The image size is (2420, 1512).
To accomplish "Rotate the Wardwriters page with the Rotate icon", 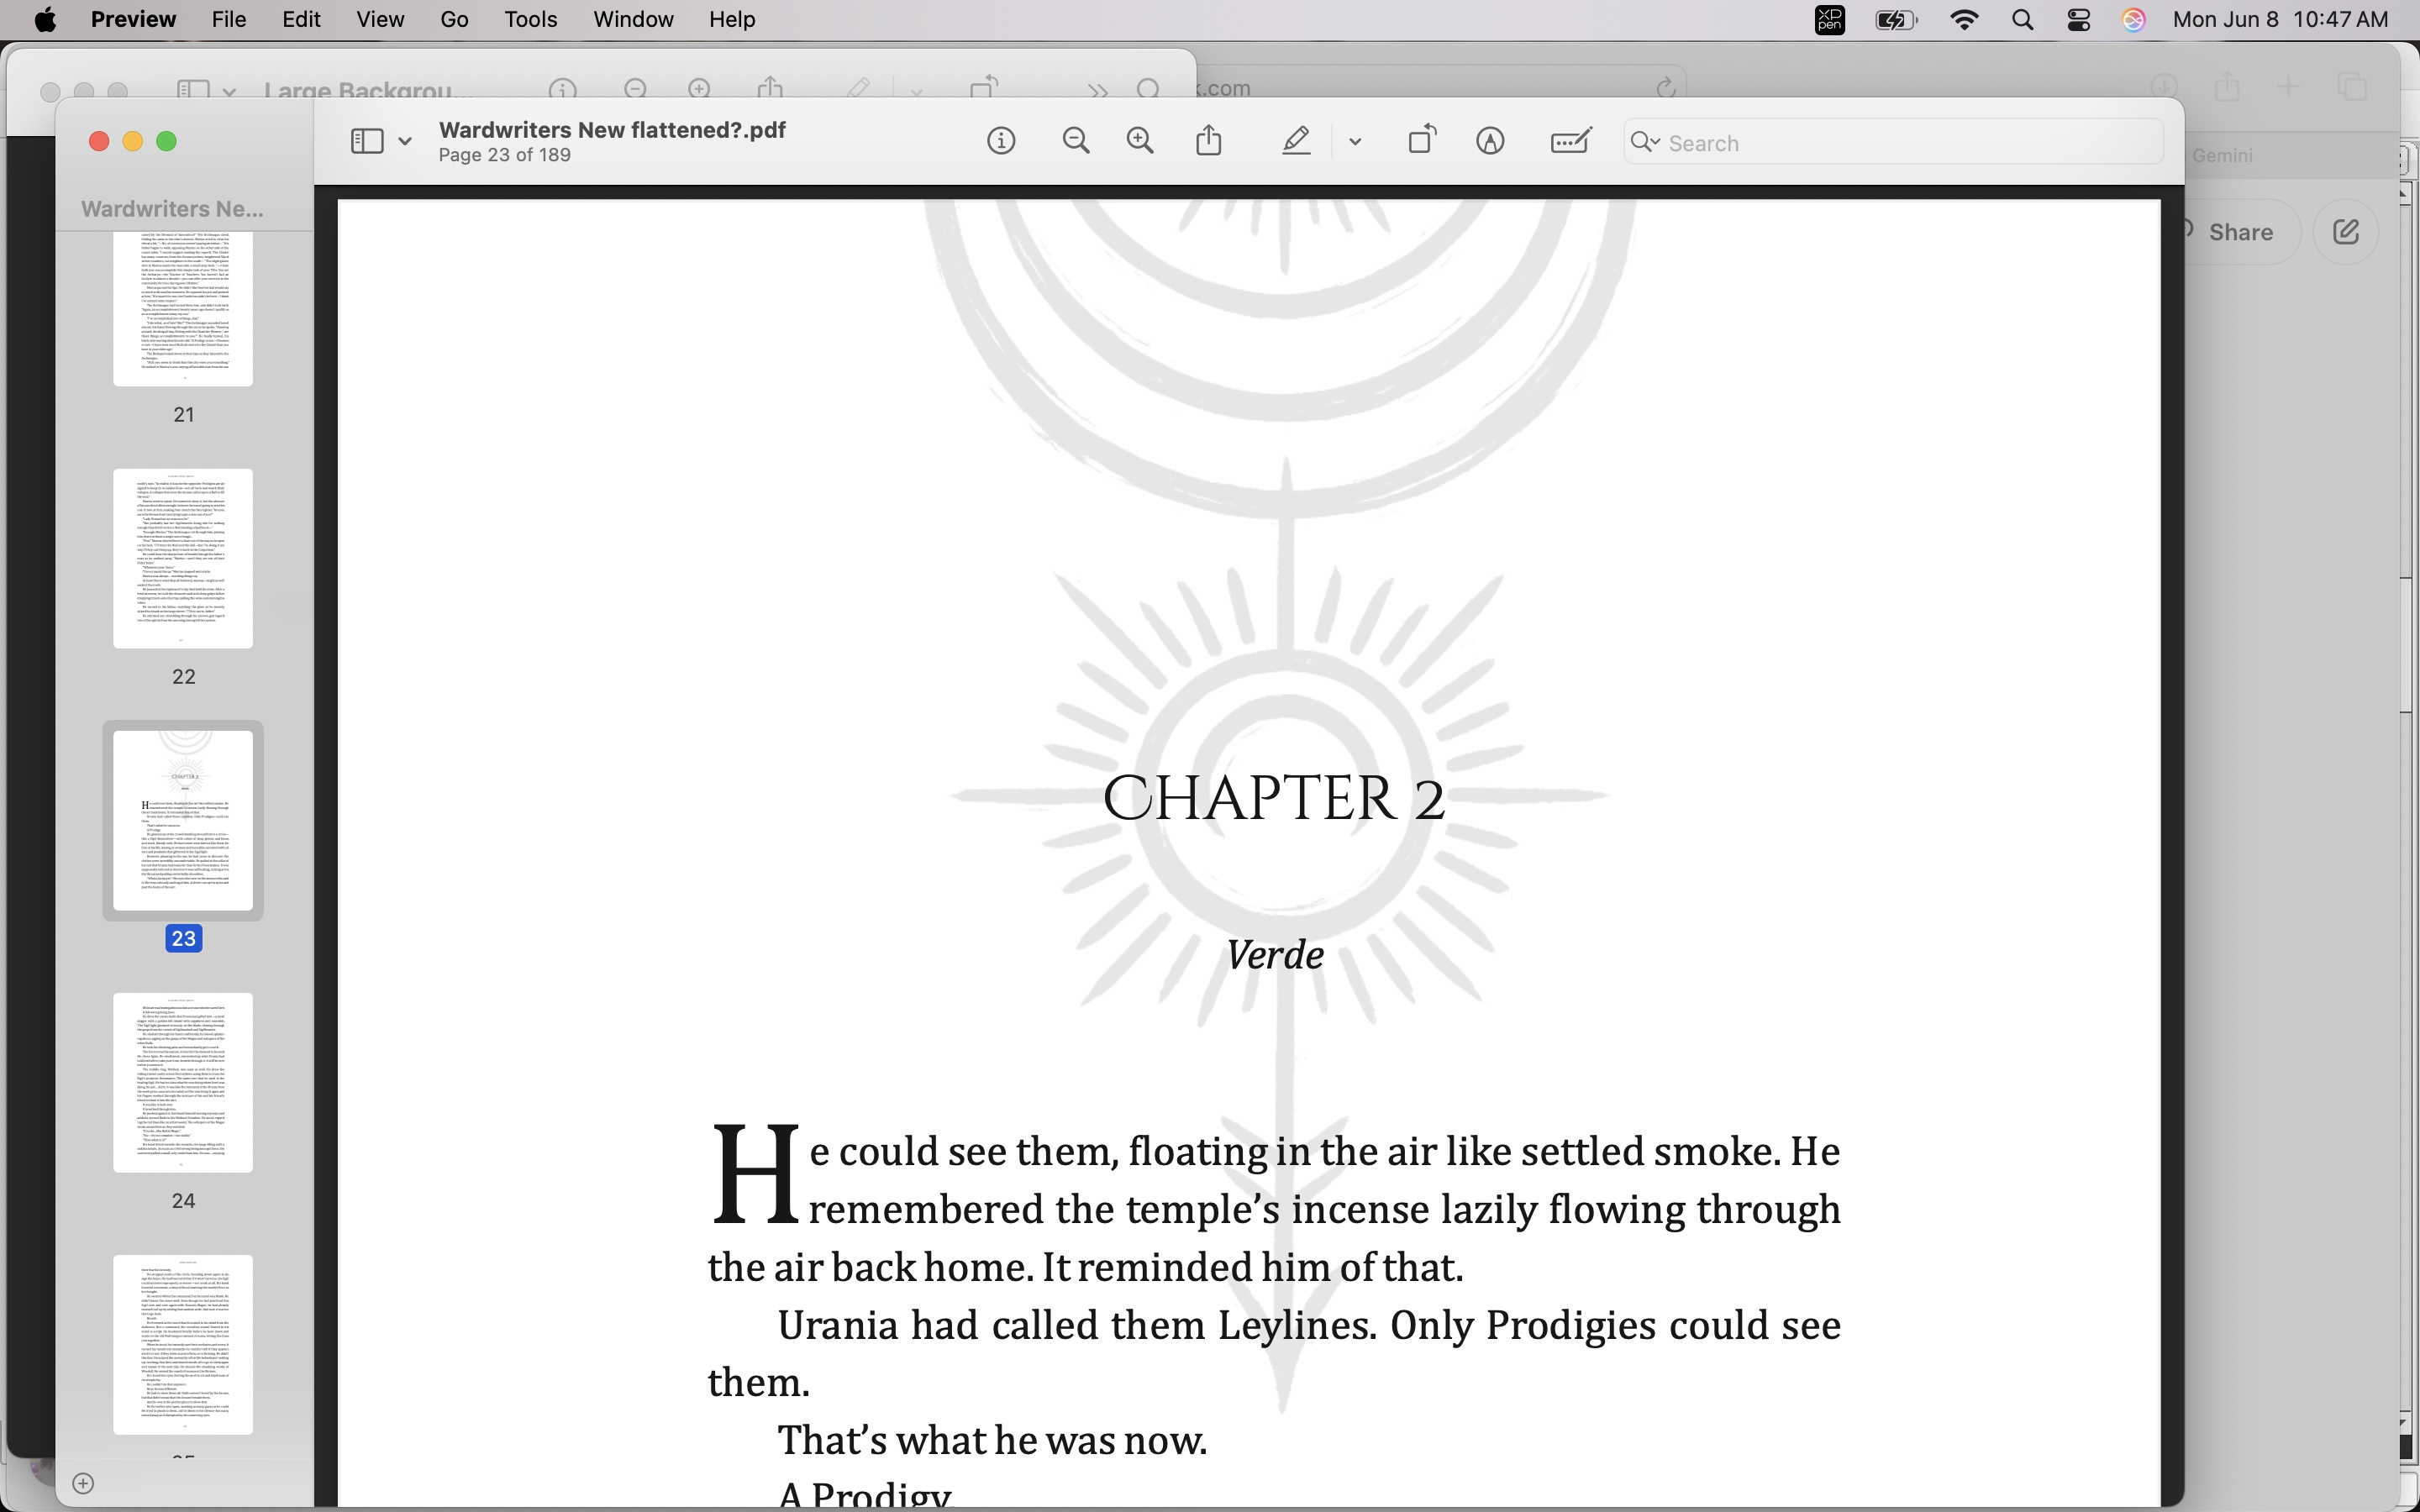I will point(1421,140).
